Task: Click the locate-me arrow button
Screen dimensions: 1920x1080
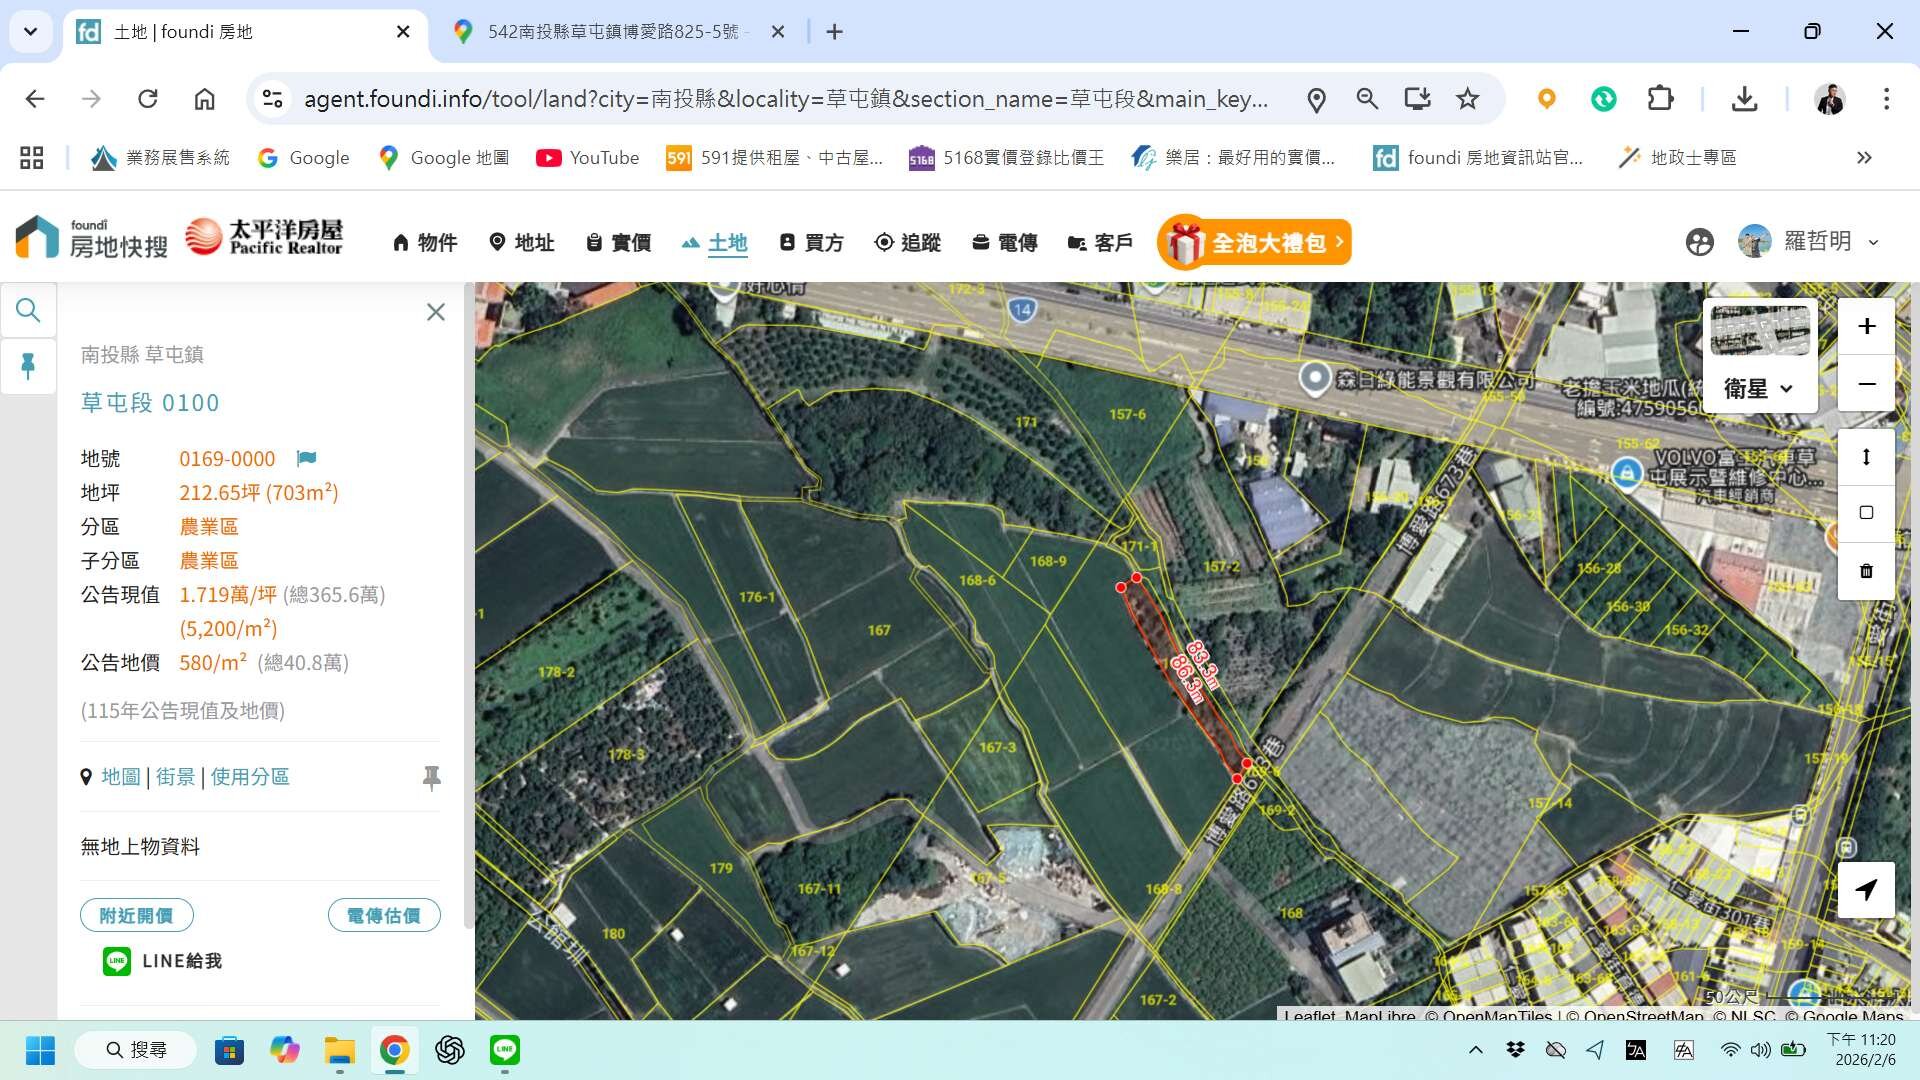Action: coord(1866,889)
